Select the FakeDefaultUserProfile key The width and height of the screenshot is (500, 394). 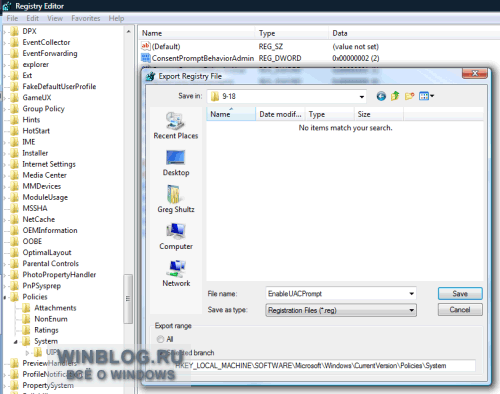(59, 87)
